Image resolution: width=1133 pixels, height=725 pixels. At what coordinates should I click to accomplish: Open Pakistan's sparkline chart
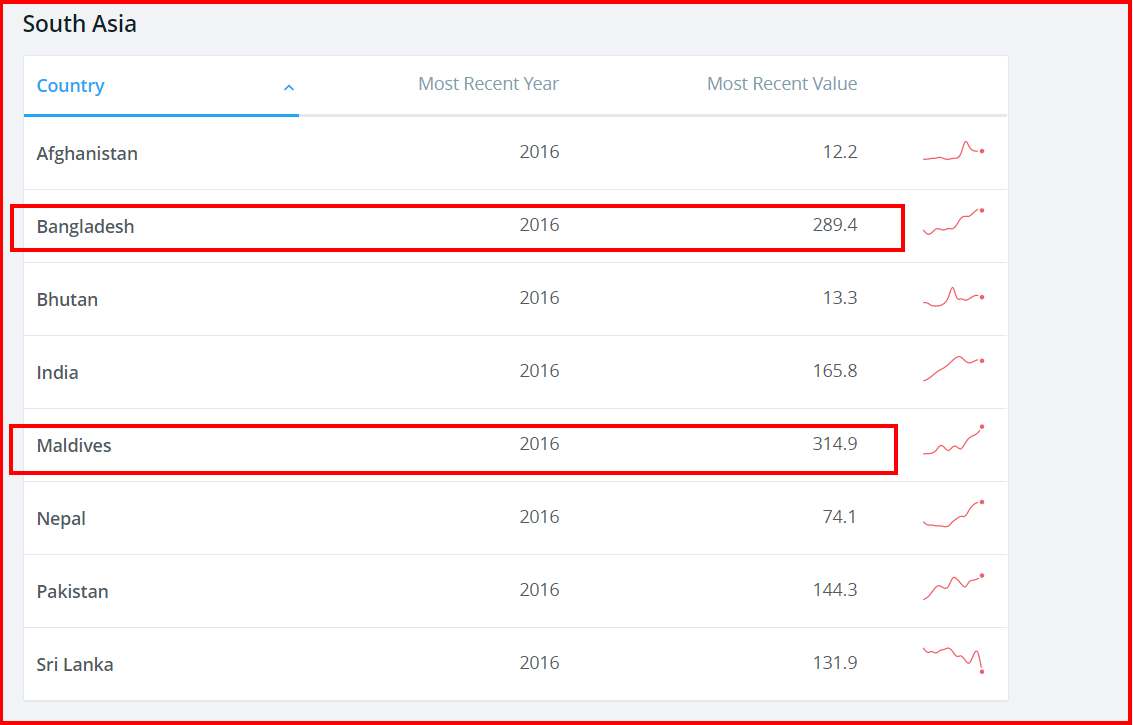coord(953,587)
